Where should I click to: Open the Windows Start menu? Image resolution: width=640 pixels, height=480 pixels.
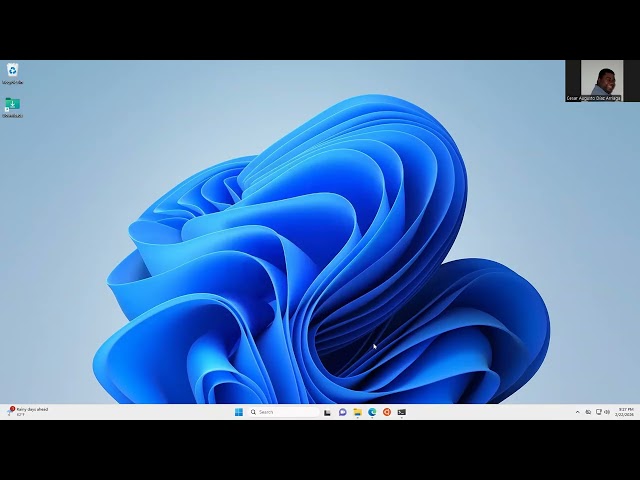click(239, 412)
